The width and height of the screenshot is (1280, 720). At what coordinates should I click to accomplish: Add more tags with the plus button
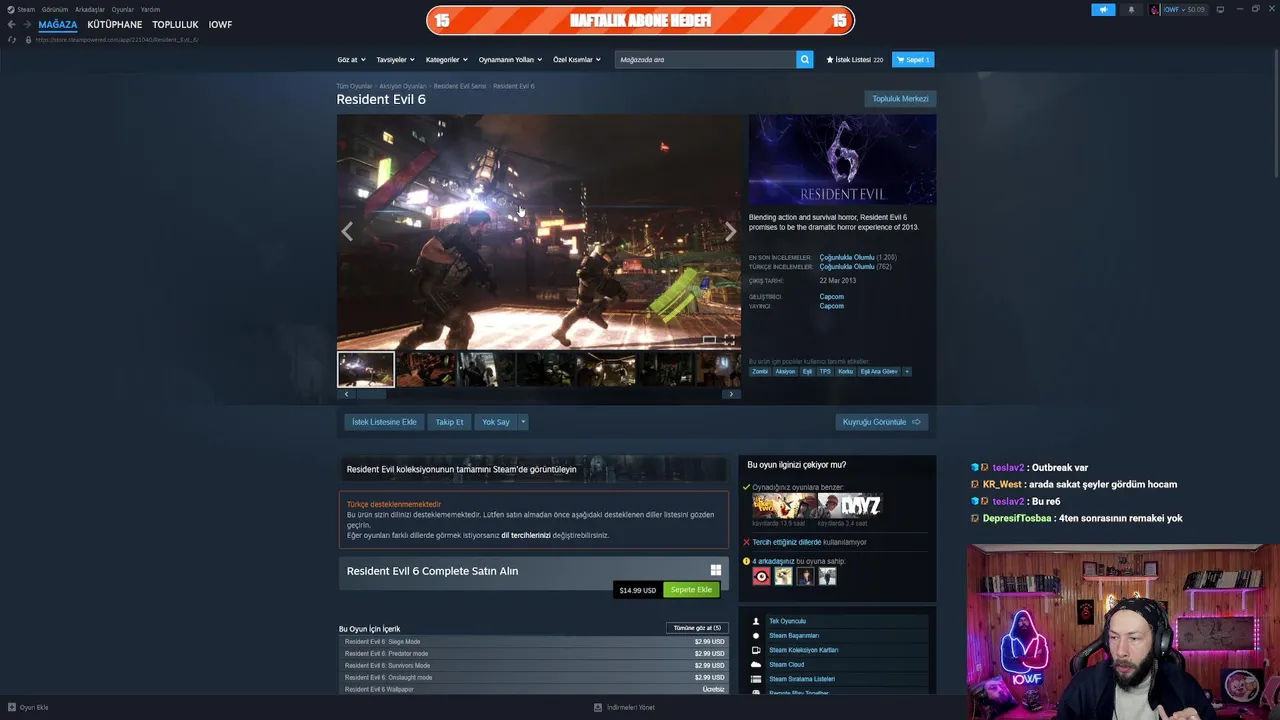pos(907,371)
